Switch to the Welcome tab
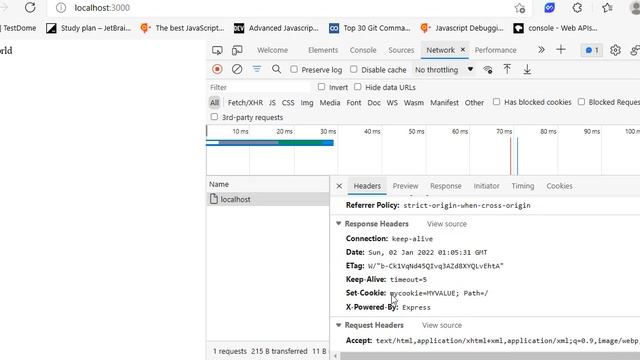The height and width of the screenshot is (360, 640). pyautogui.click(x=272, y=50)
